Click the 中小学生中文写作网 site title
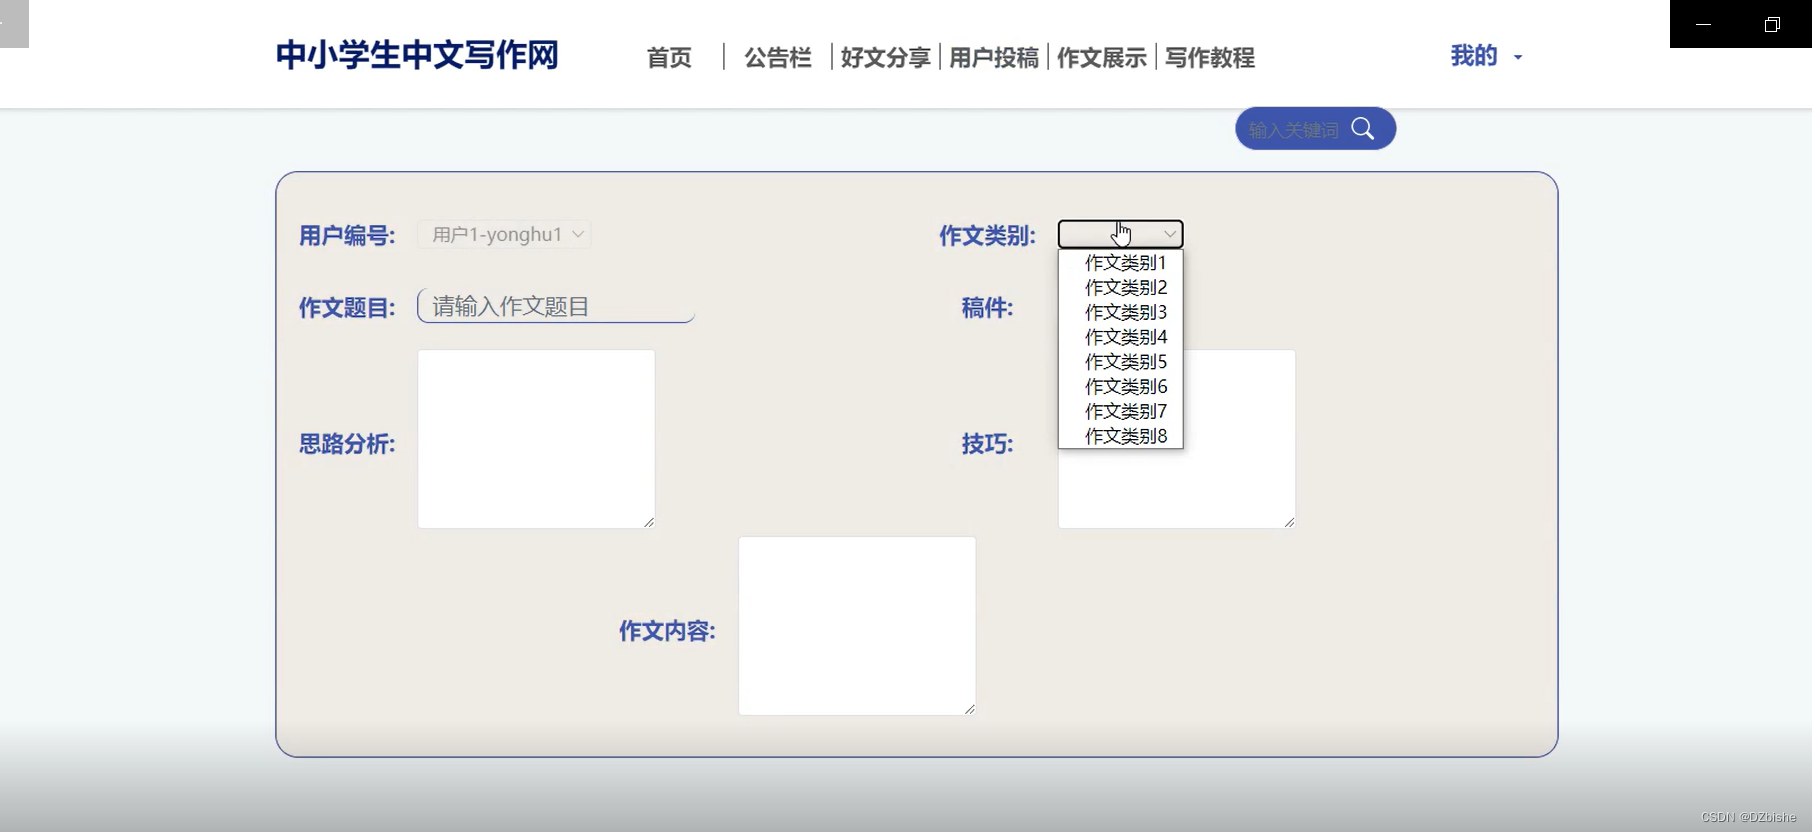Screen dimensions: 1812x832 coord(417,55)
